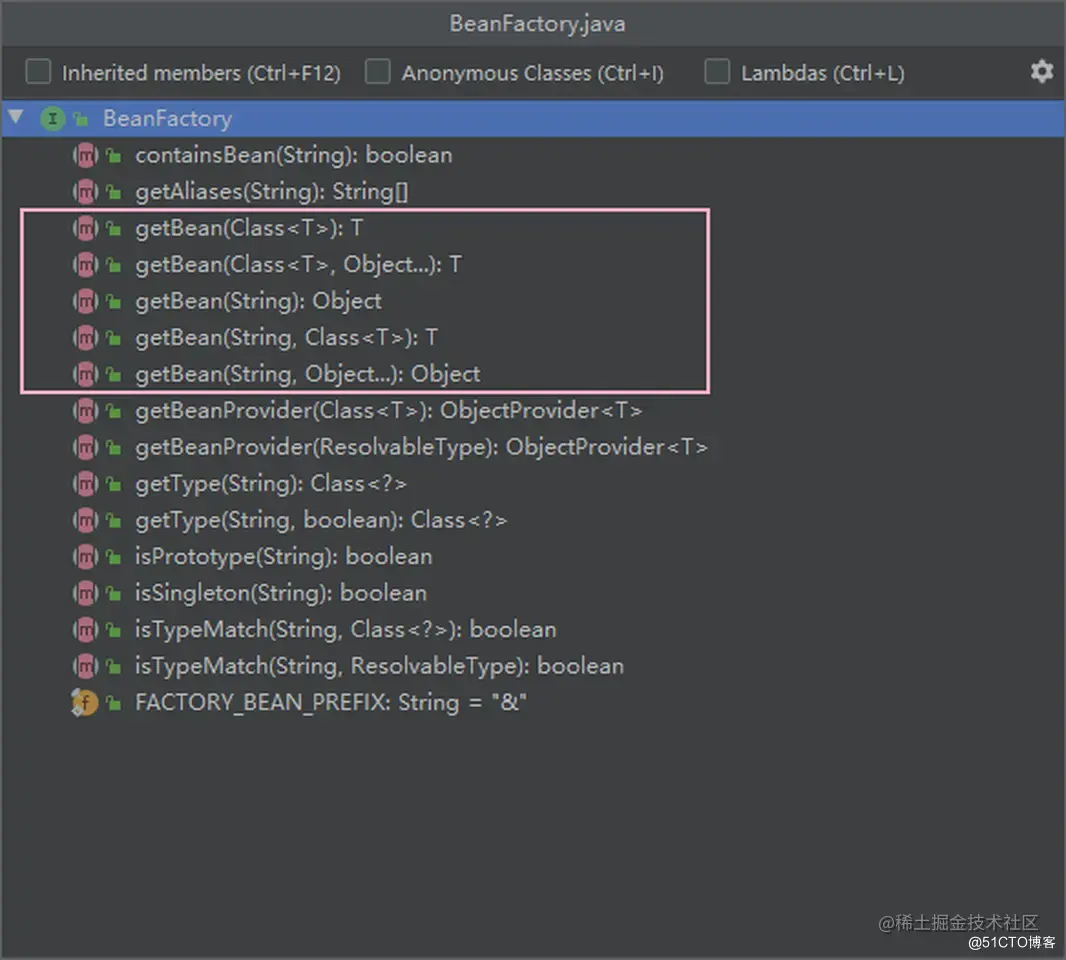The width and height of the screenshot is (1066, 960).
Task: Select the BeanFactory root row label
Action: click(167, 118)
